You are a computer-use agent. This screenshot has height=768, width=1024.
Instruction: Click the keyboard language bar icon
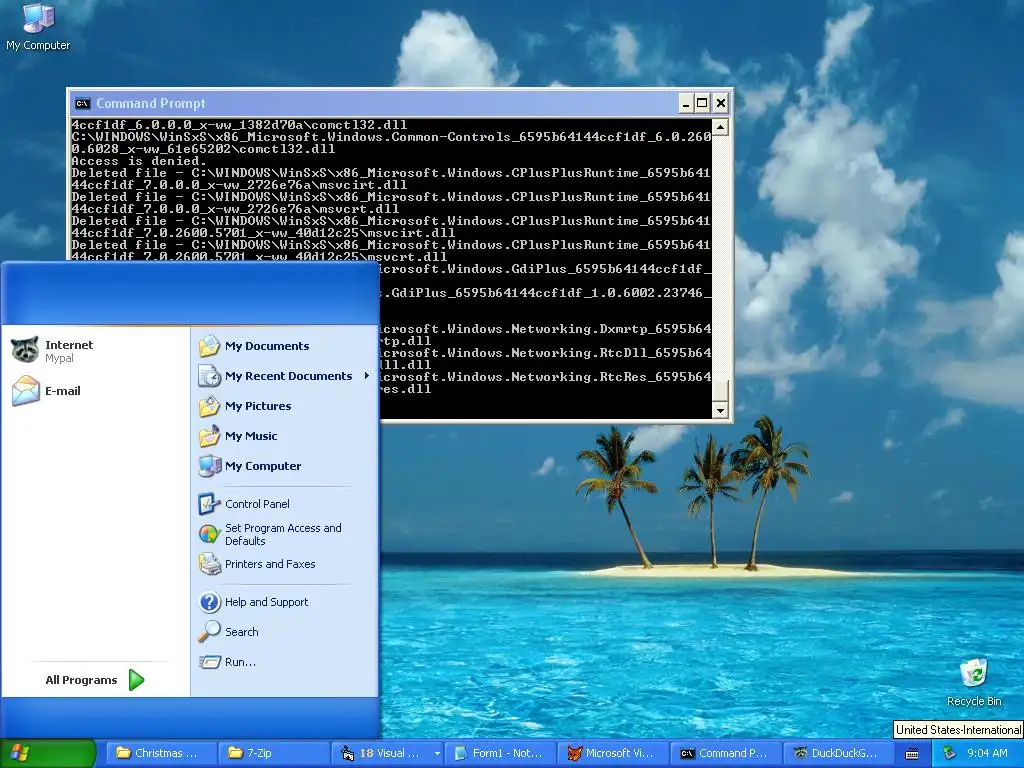coord(912,754)
